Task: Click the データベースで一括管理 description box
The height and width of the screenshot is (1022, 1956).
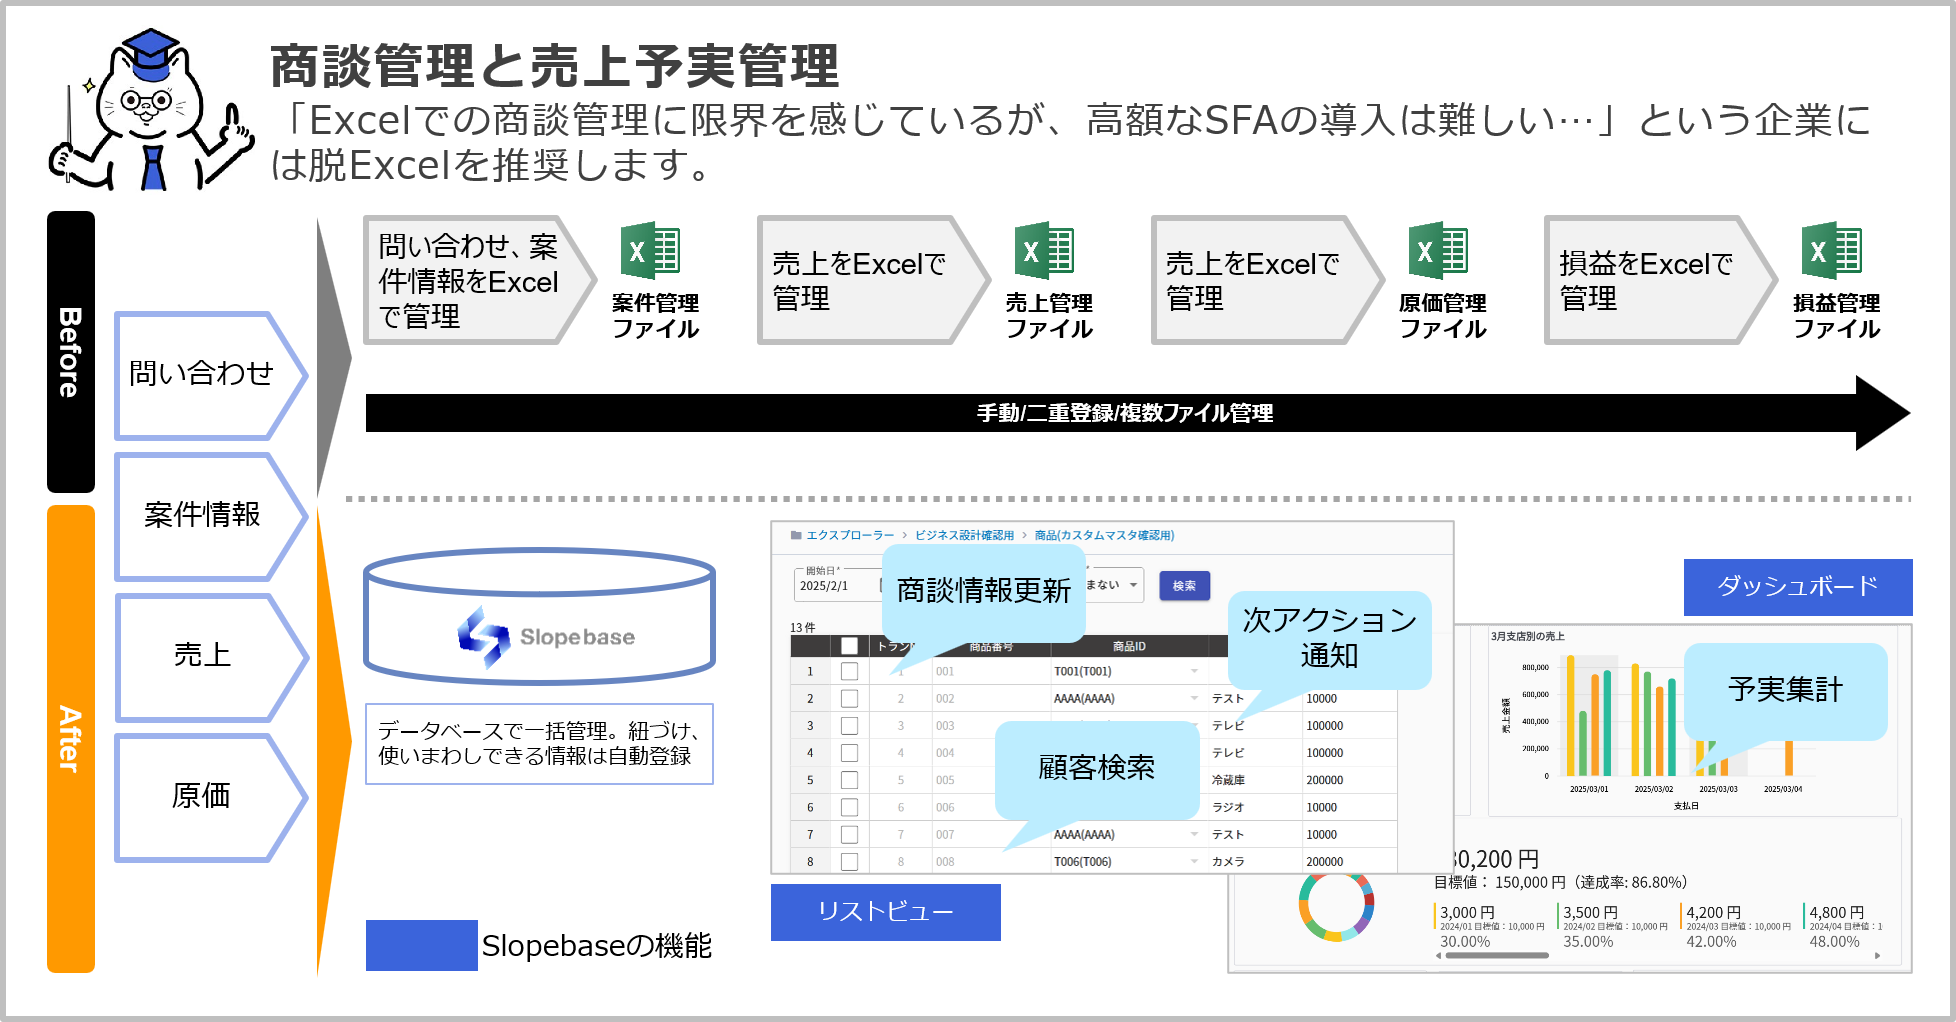Action: [x=539, y=744]
